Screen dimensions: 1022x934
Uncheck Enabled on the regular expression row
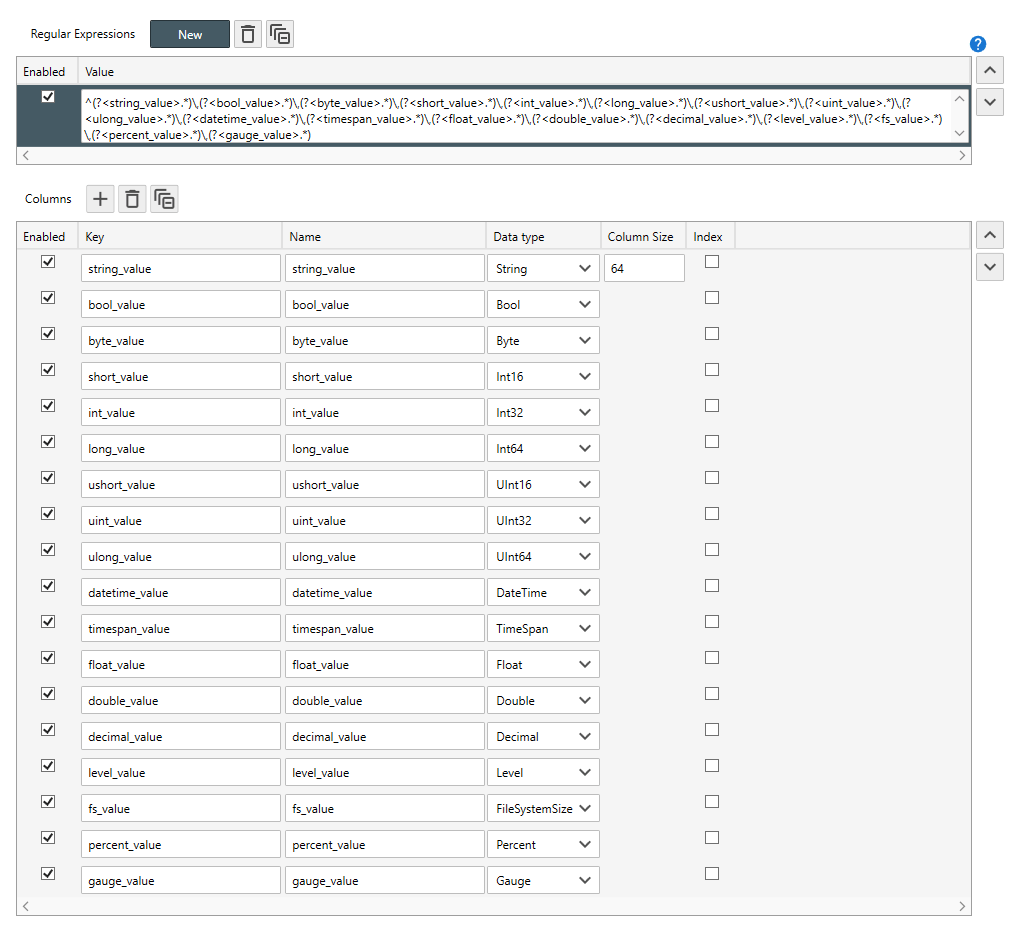coord(47,95)
